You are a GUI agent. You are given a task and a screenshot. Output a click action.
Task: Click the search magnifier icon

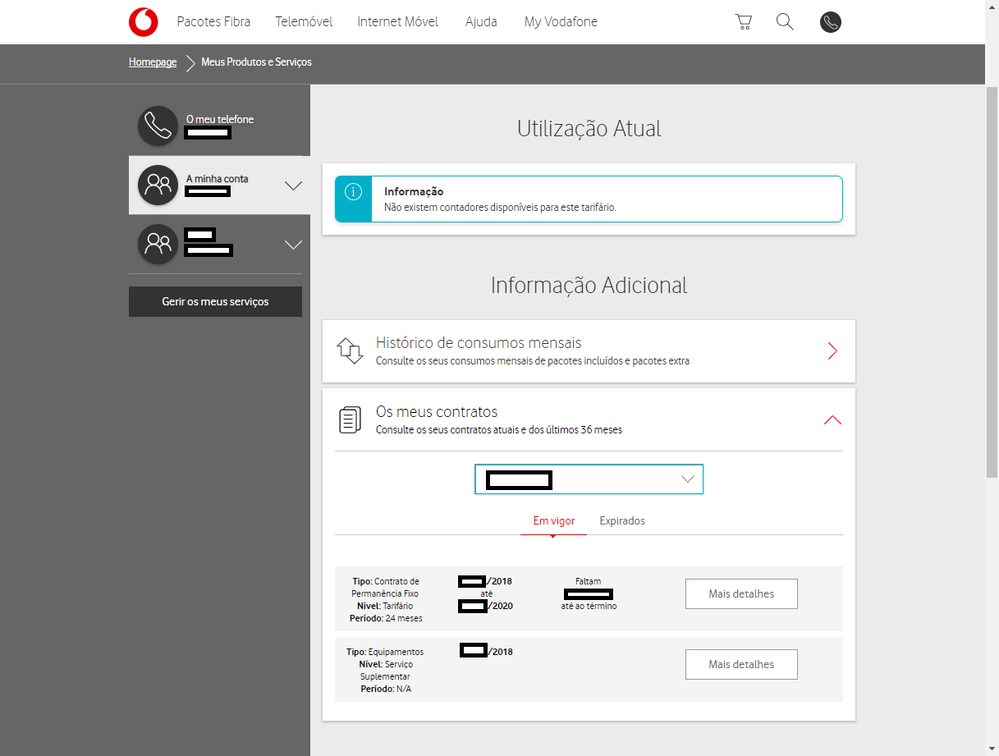click(x=785, y=22)
